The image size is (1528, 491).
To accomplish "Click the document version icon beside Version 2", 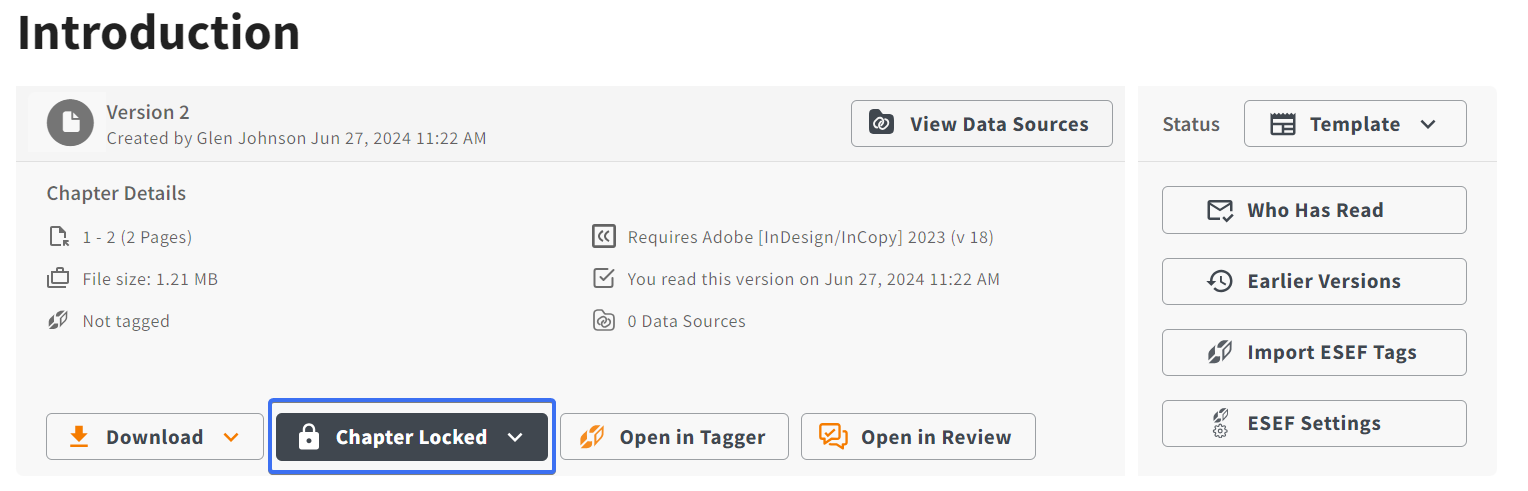I will [70, 124].
